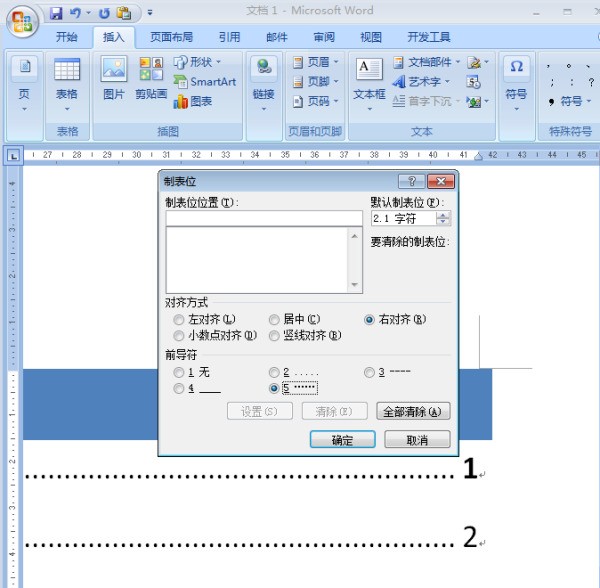Cancel the dialog with 取消
This screenshot has width=600, height=588.
[x=417, y=440]
